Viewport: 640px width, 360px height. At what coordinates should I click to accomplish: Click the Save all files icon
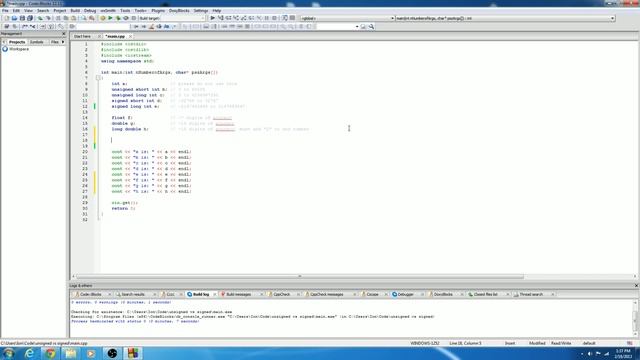[x=30, y=18]
